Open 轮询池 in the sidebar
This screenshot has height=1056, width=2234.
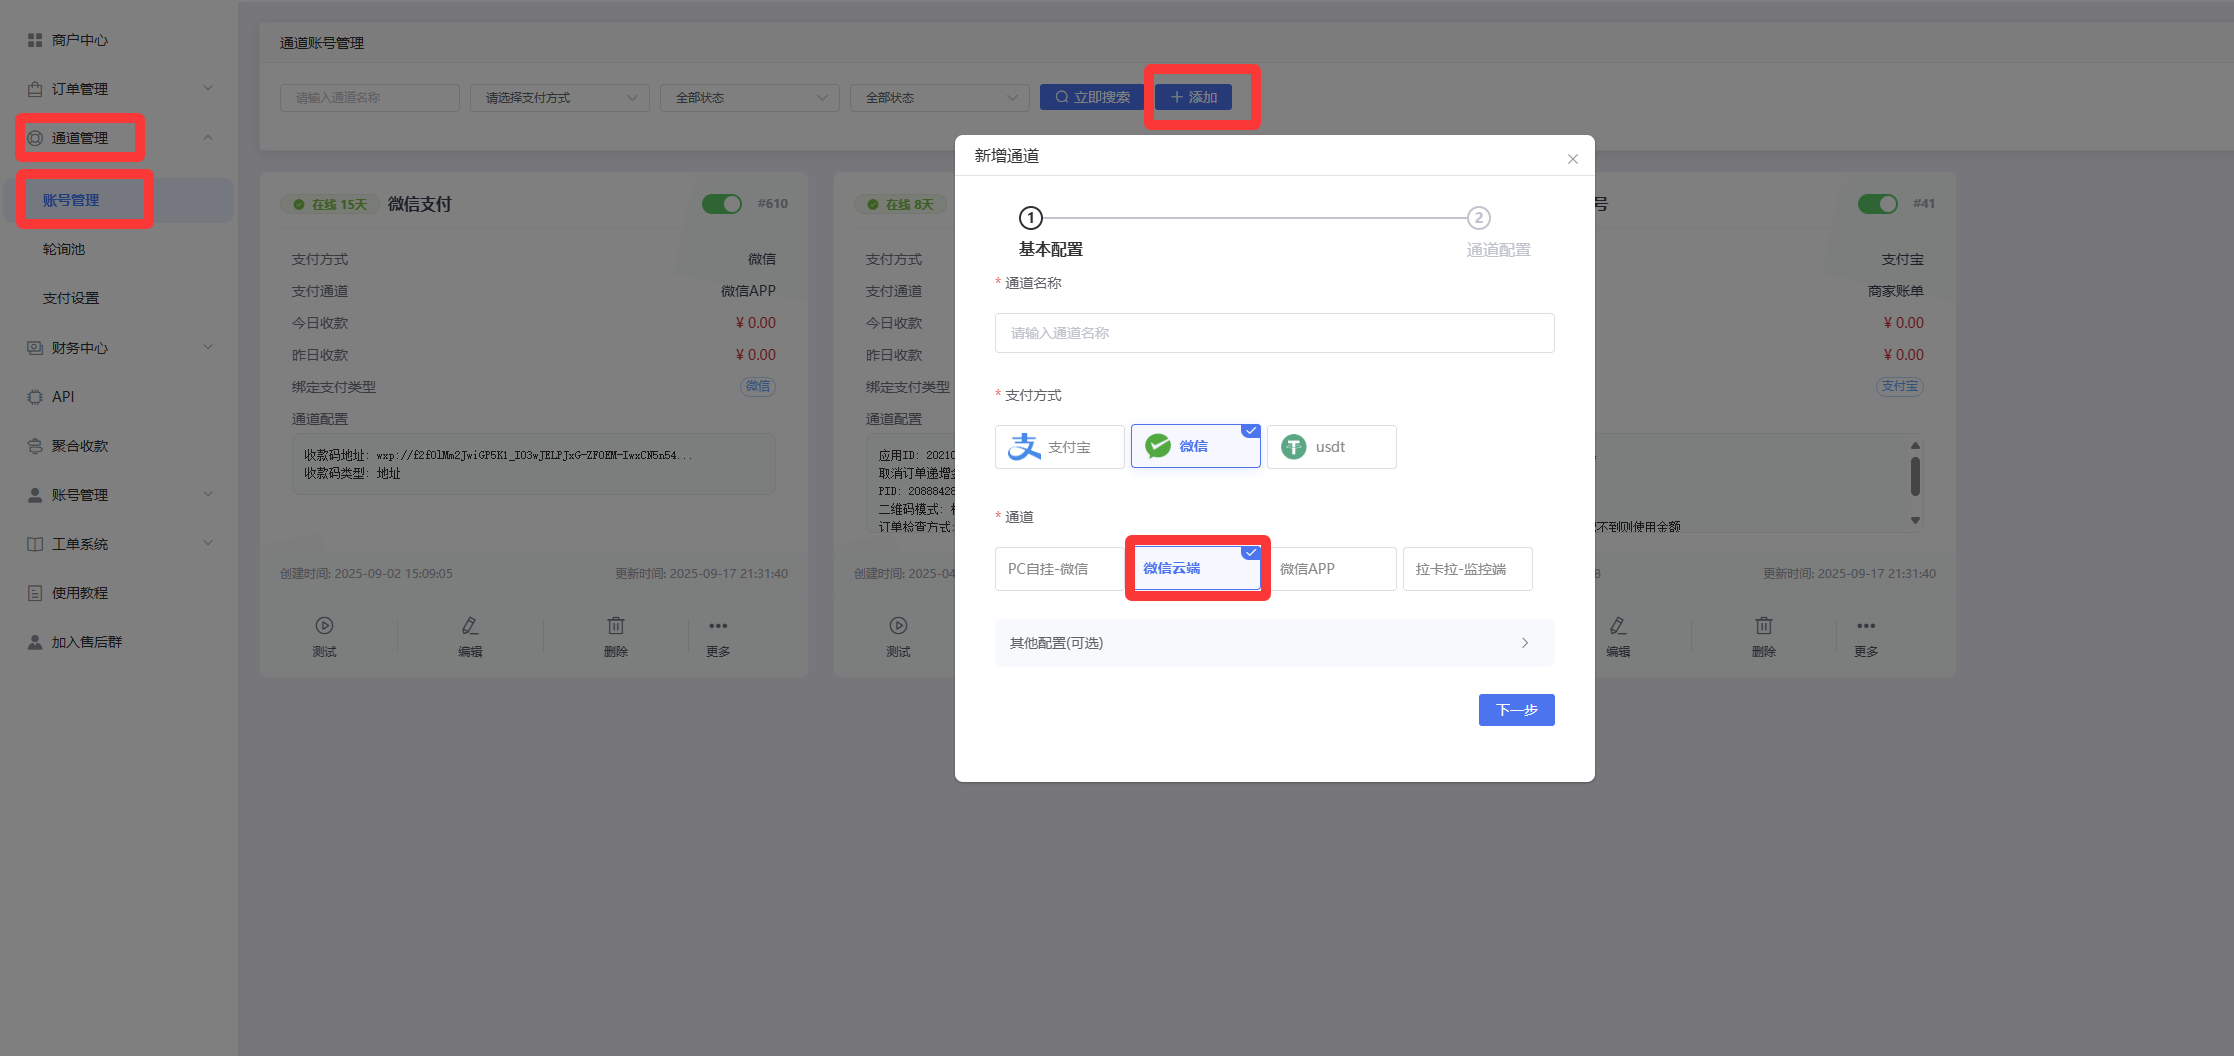coord(64,249)
